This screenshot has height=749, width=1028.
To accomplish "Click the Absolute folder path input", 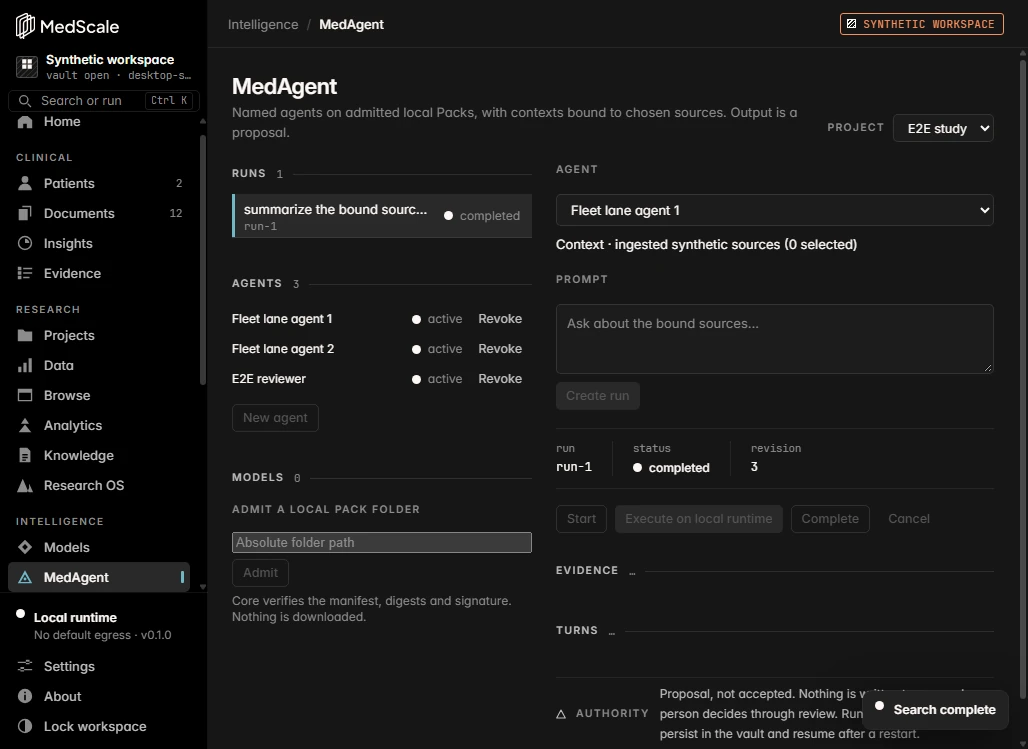I will pyautogui.click(x=382, y=542).
